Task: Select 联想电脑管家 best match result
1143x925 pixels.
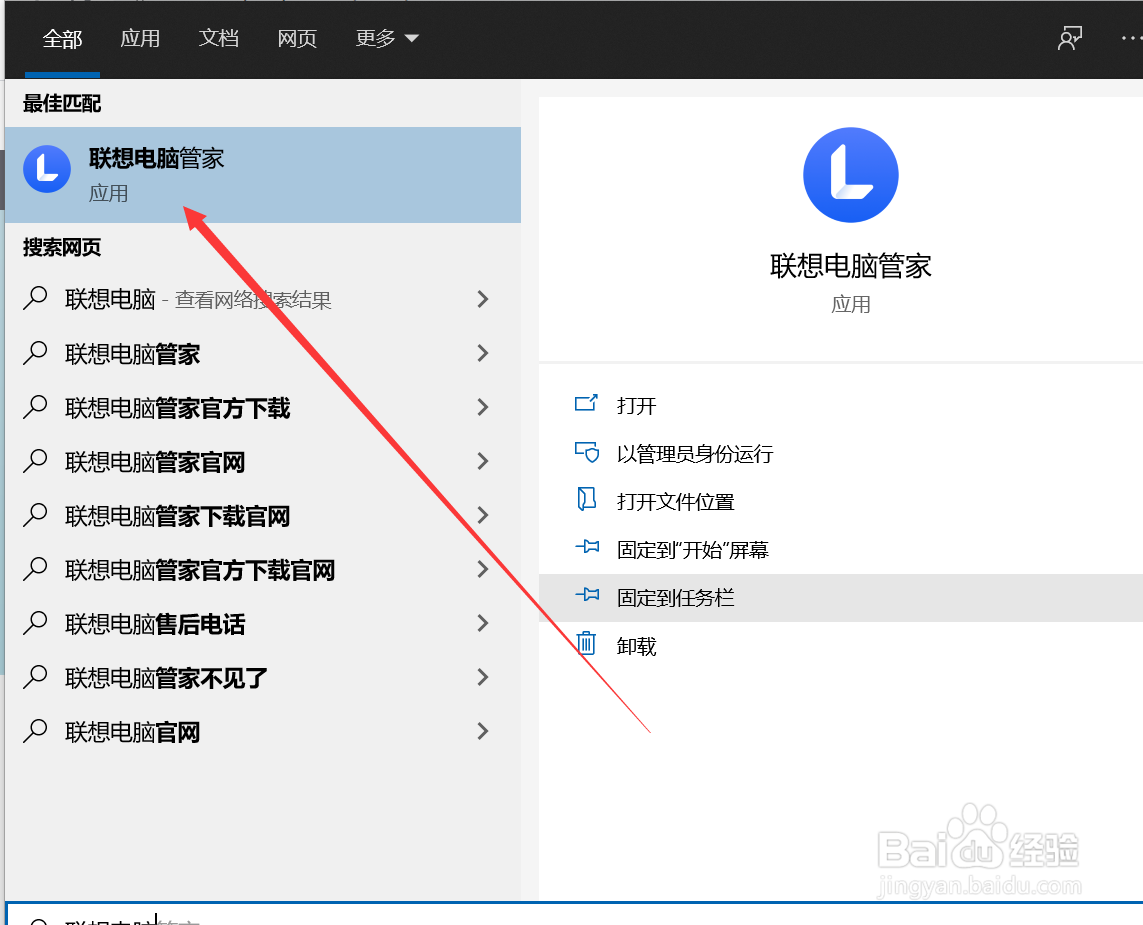Action: point(262,175)
